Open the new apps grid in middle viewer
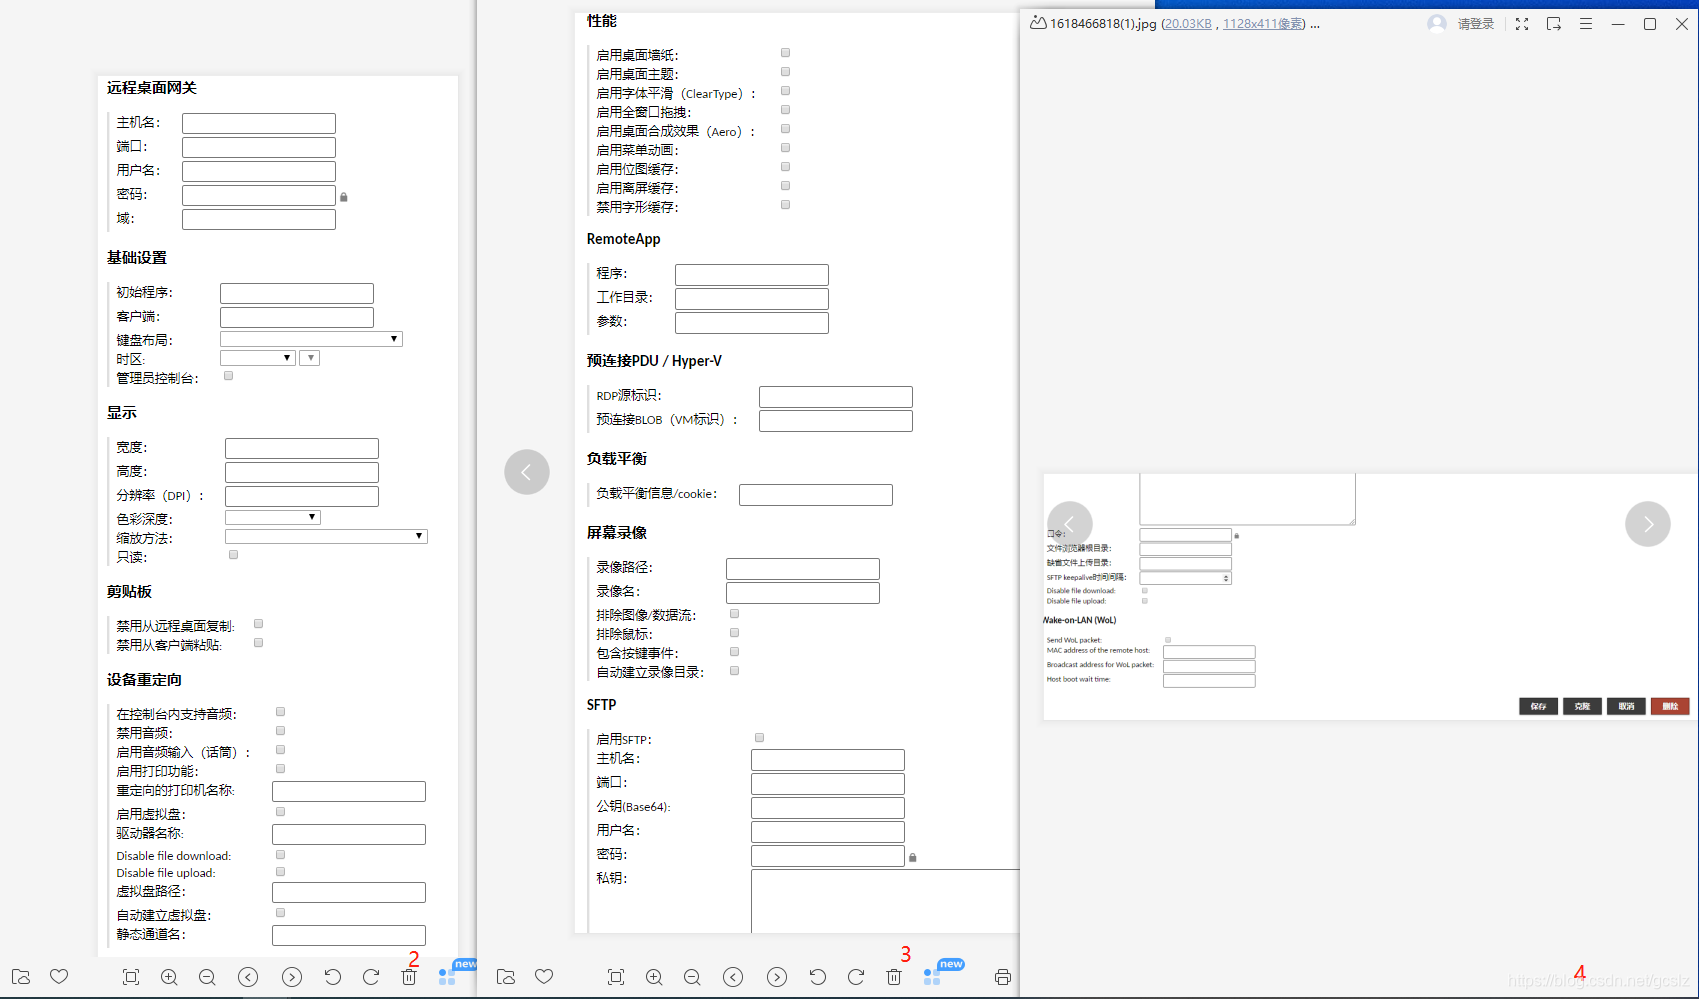 [932, 977]
